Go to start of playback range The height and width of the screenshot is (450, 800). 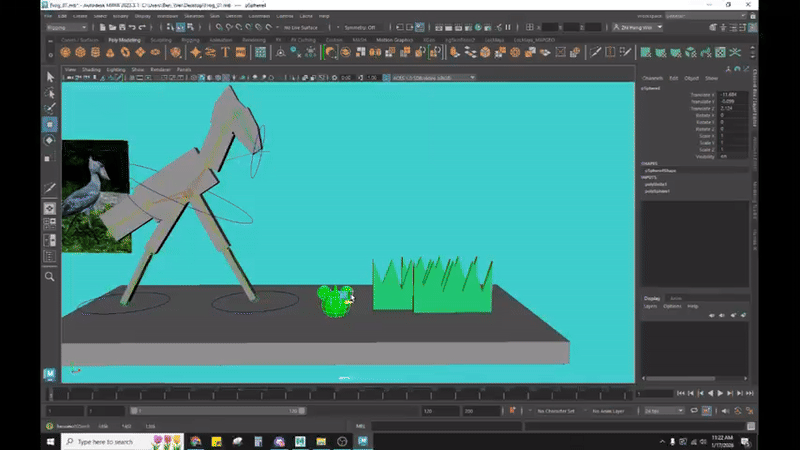pos(682,393)
